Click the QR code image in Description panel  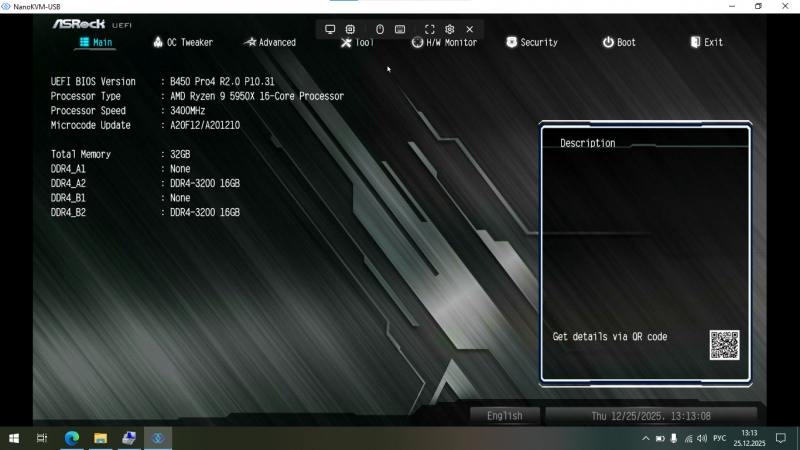724,345
